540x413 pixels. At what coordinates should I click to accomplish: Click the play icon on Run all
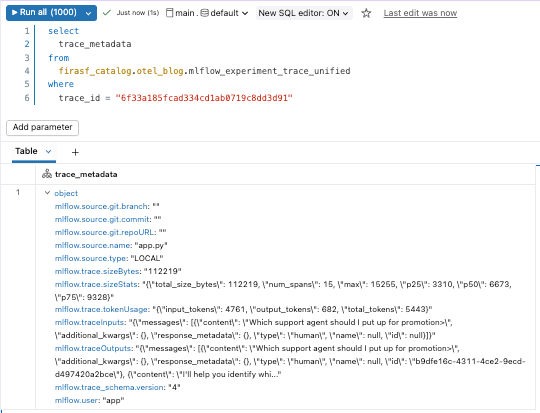click(14, 12)
